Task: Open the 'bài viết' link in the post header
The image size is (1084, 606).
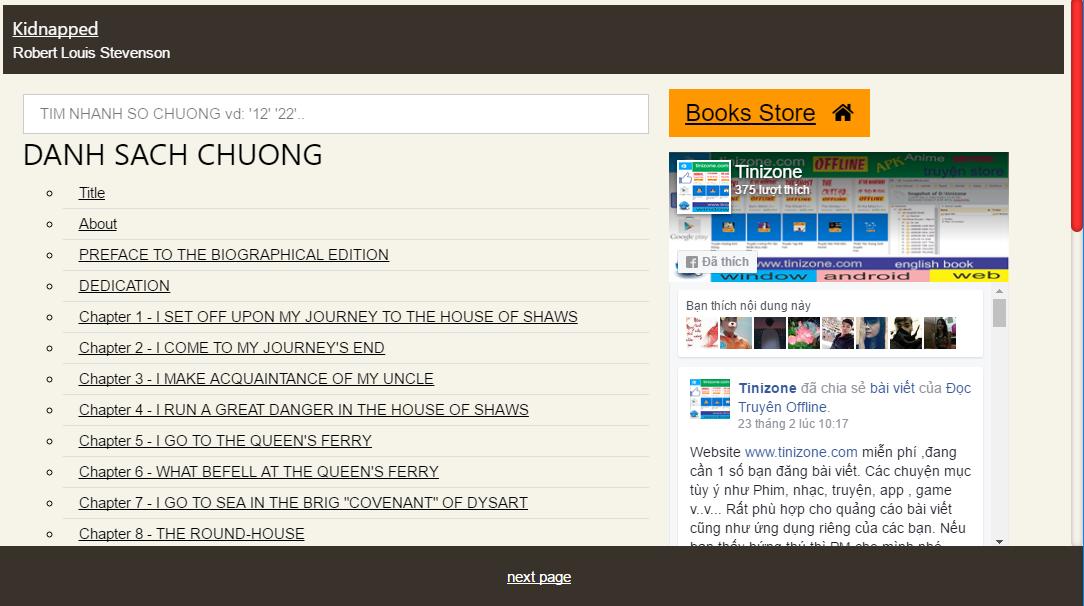Action: pyautogui.click(x=892, y=388)
